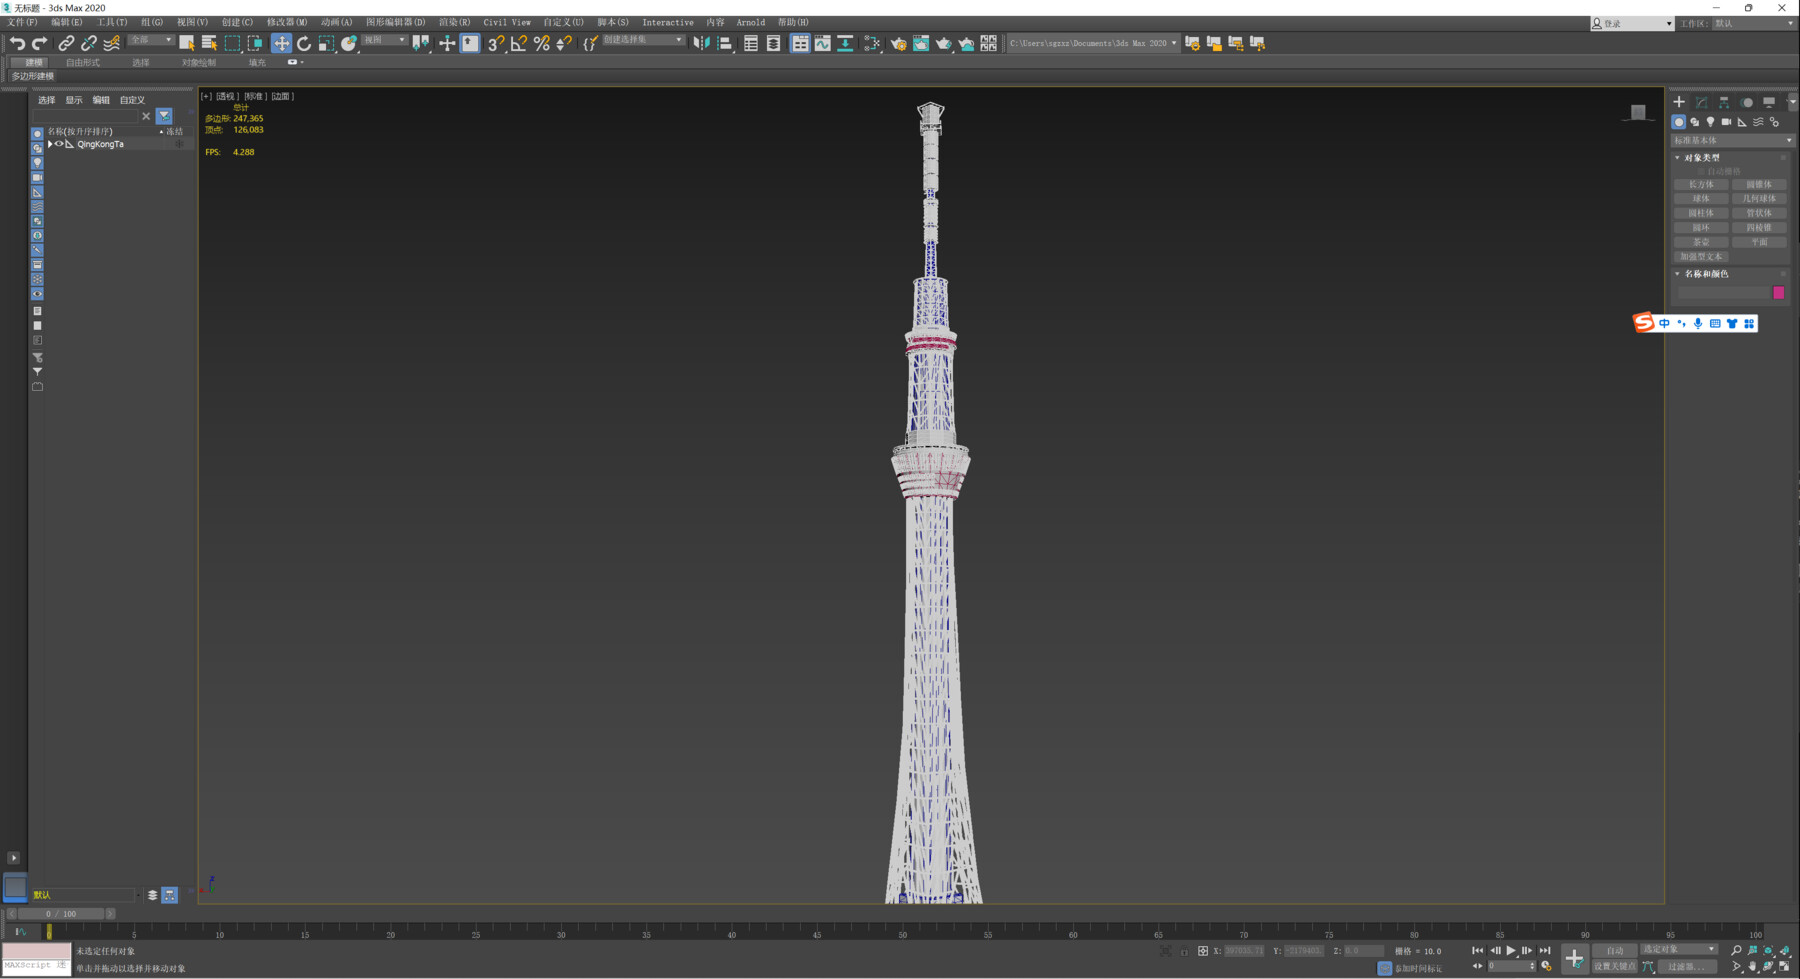Switch to the Cameras category in the Create panel

point(1729,122)
